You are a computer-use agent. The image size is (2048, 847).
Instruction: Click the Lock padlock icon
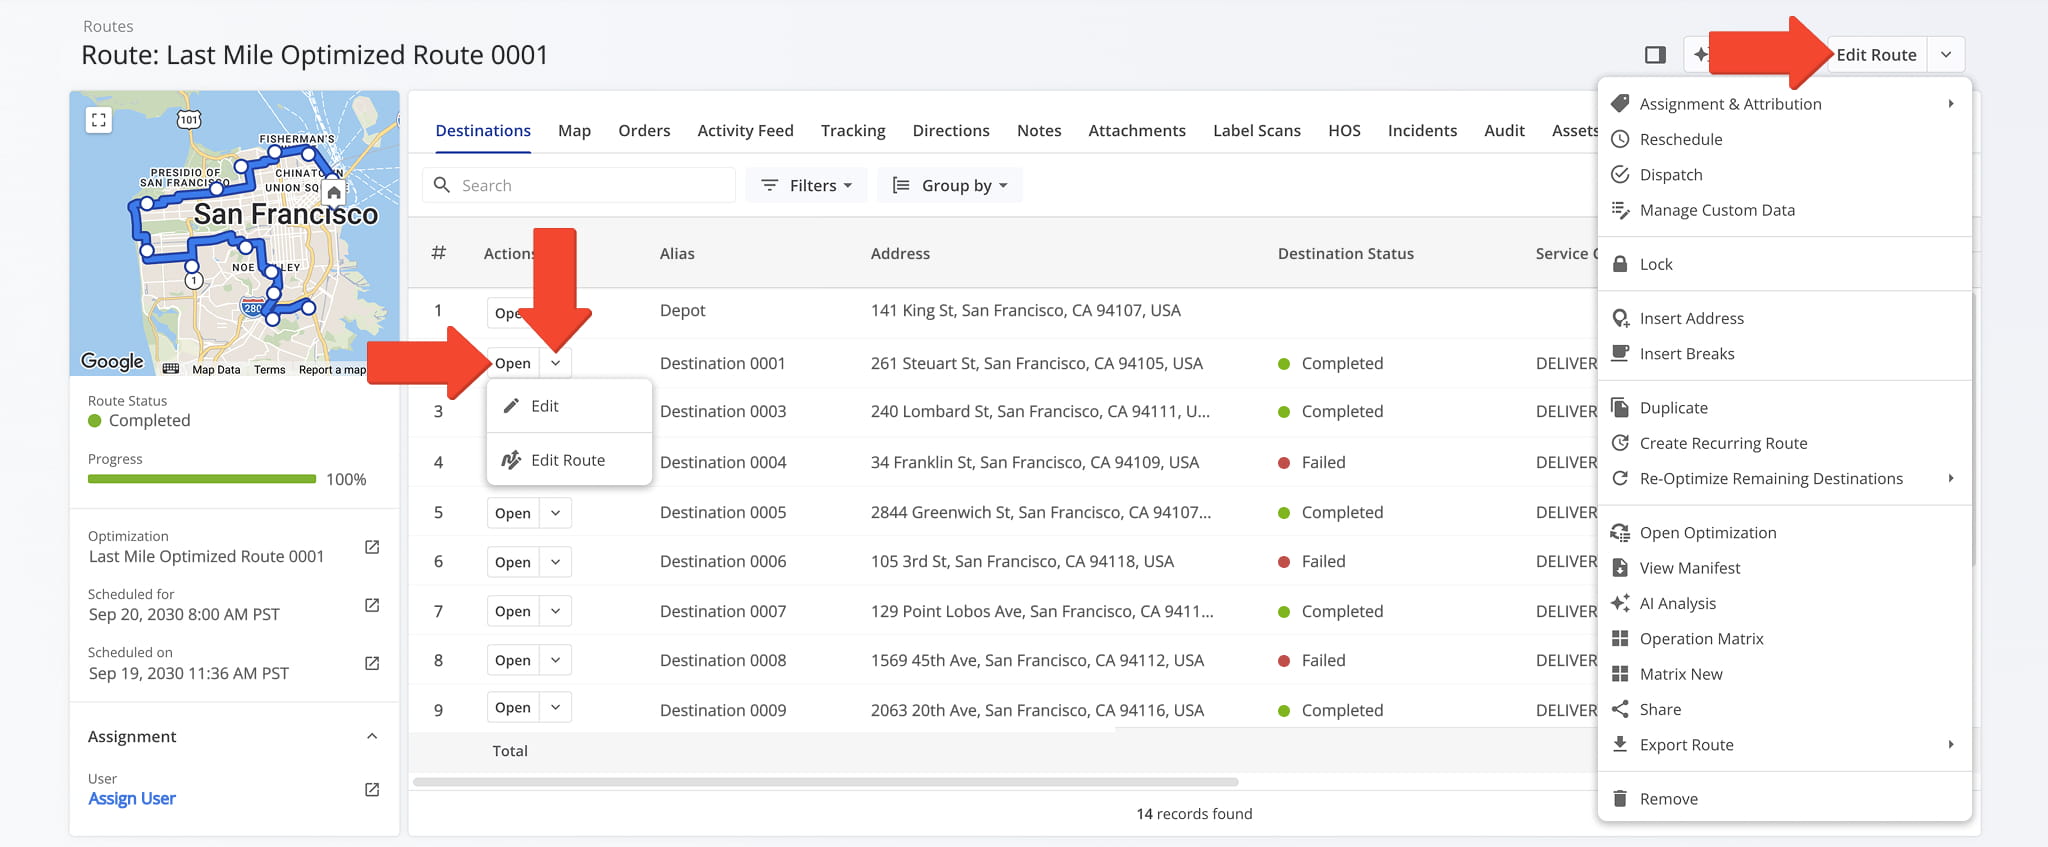click(x=1620, y=264)
